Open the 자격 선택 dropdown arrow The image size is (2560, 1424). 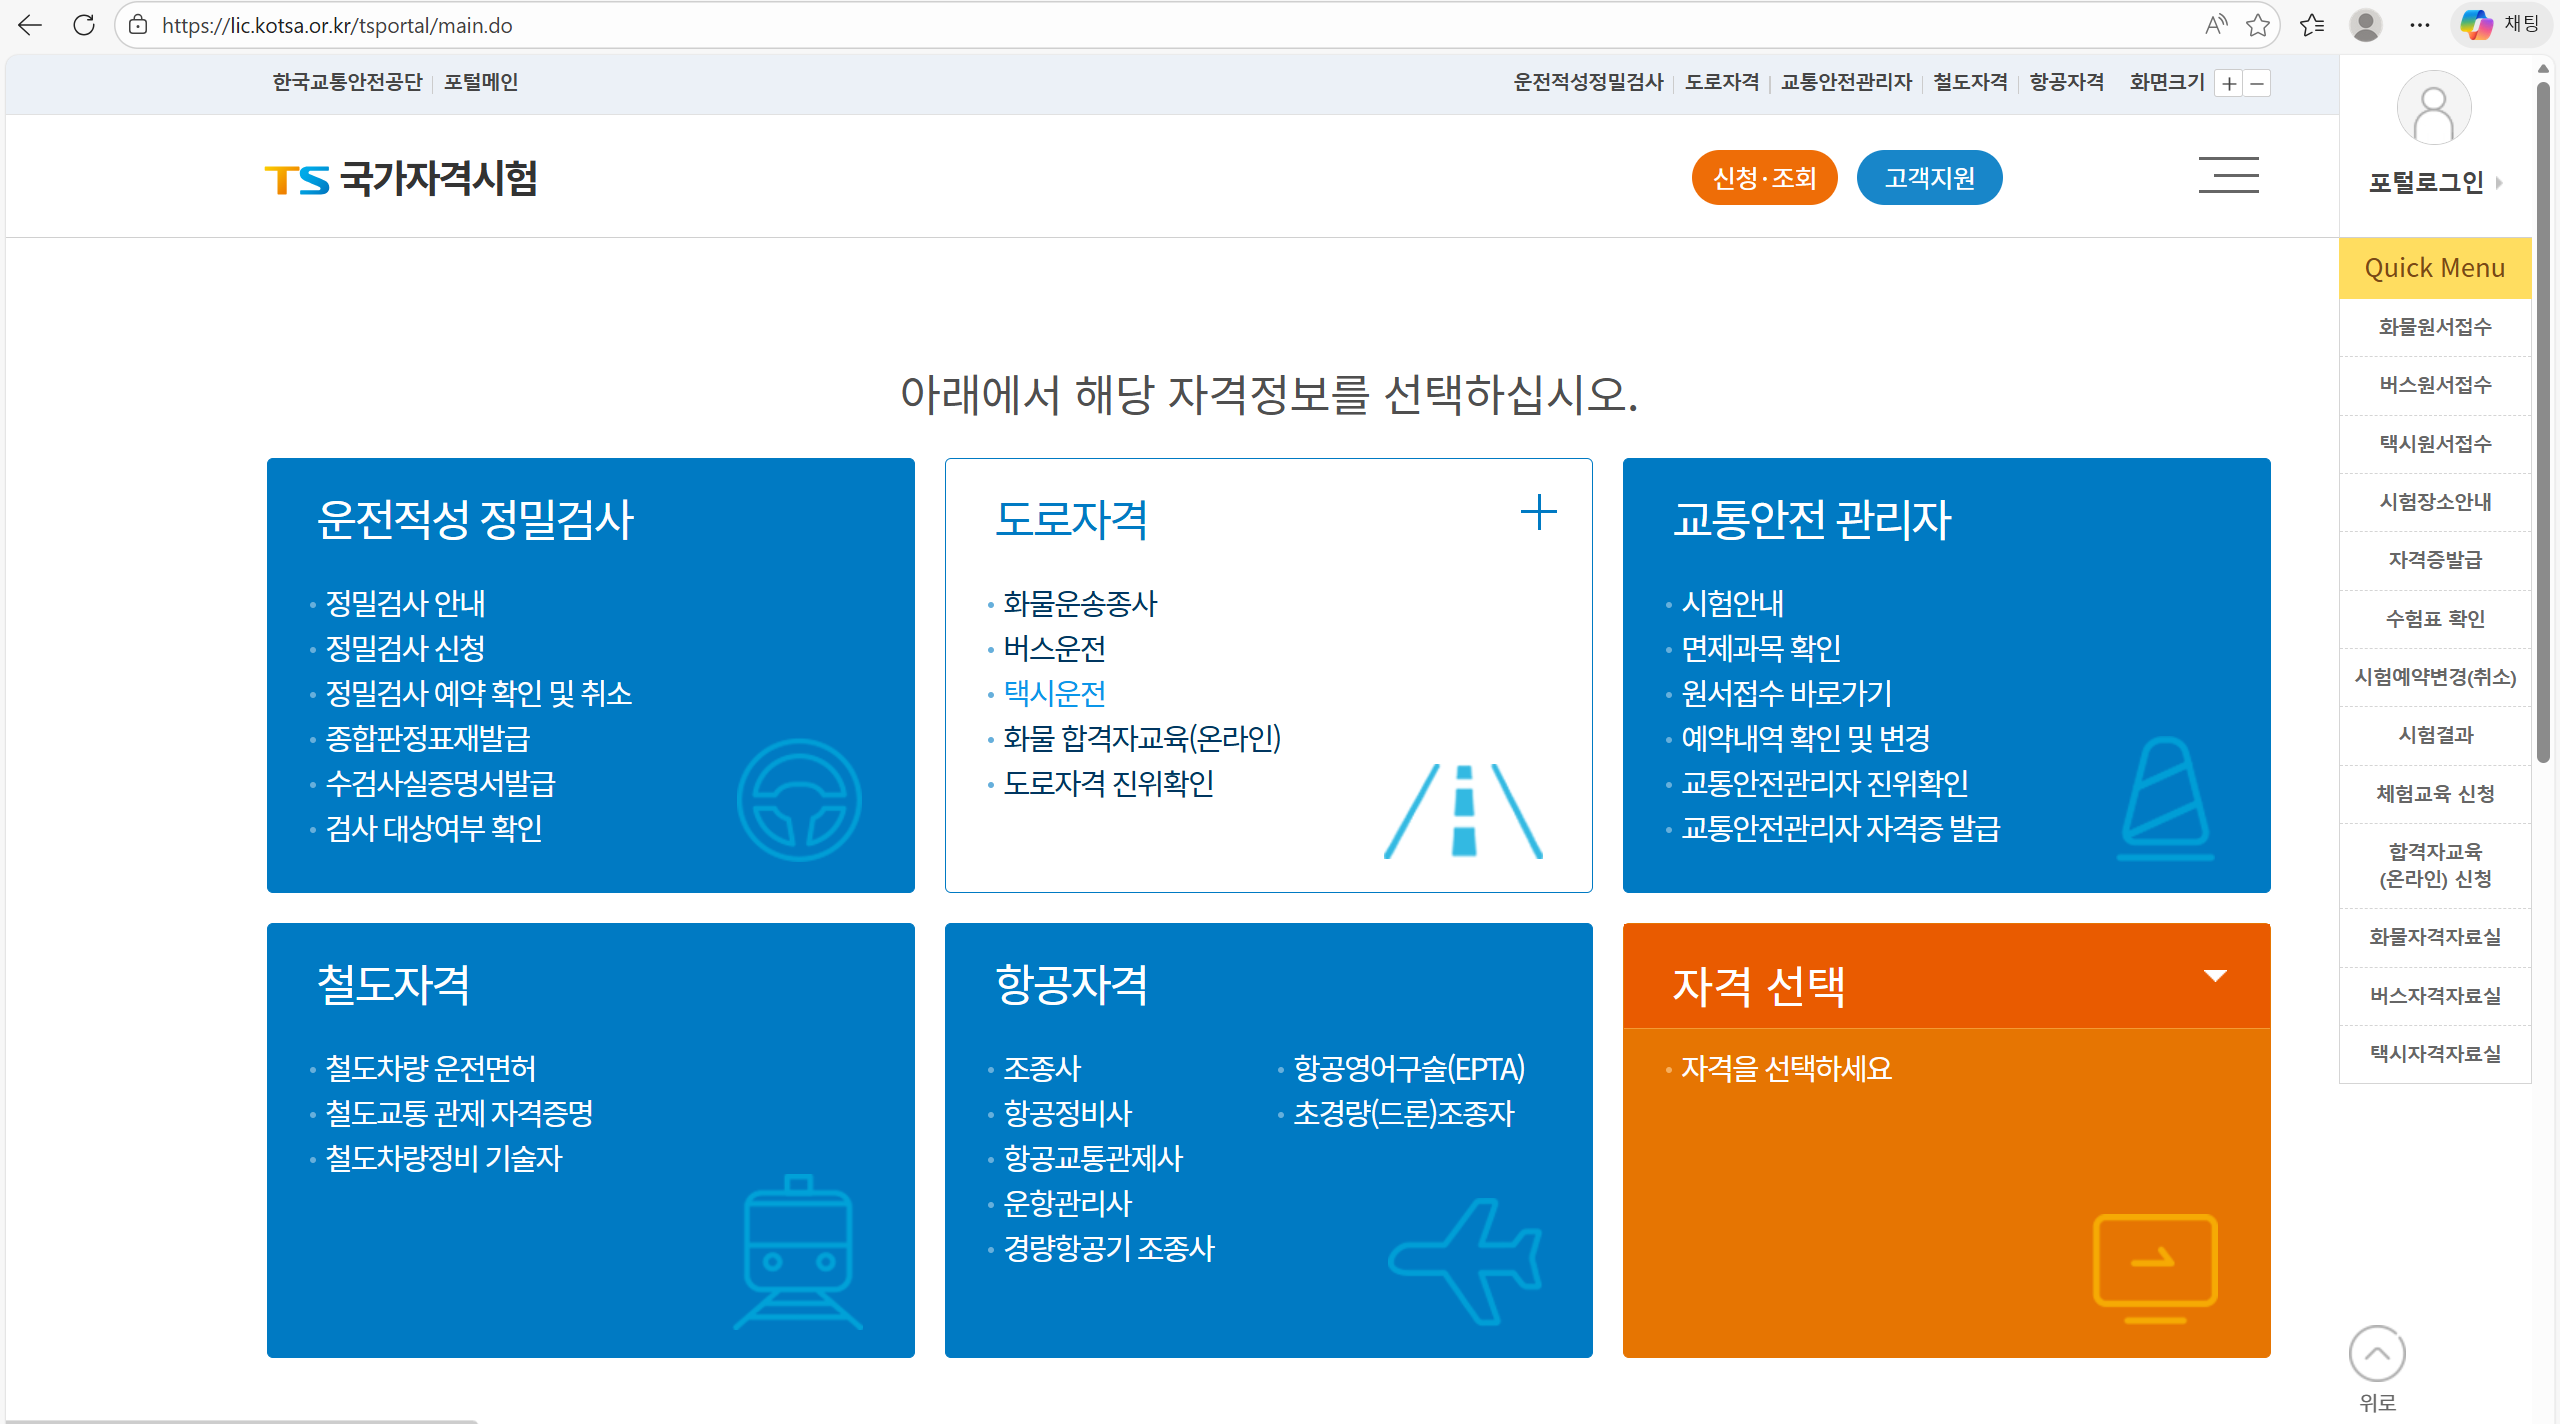click(x=2215, y=976)
